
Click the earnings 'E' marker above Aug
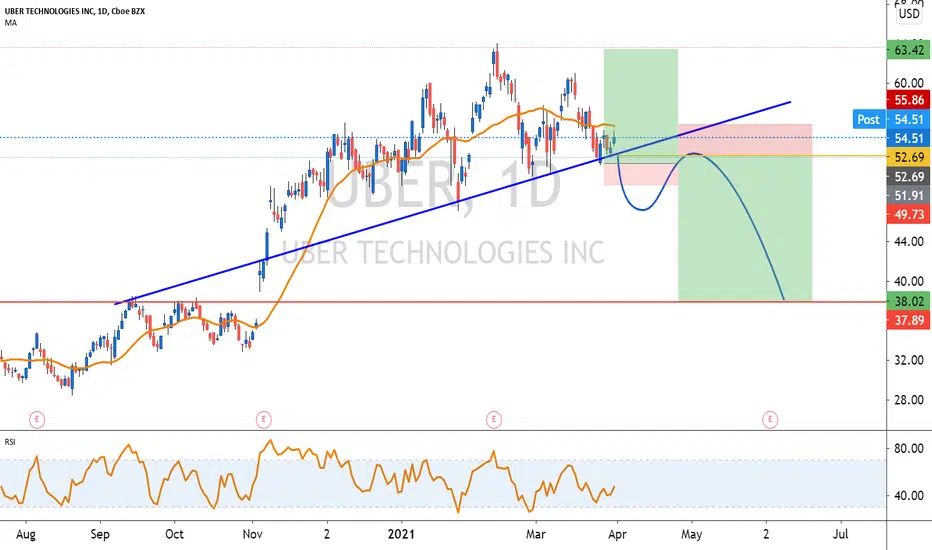pos(37,420)
